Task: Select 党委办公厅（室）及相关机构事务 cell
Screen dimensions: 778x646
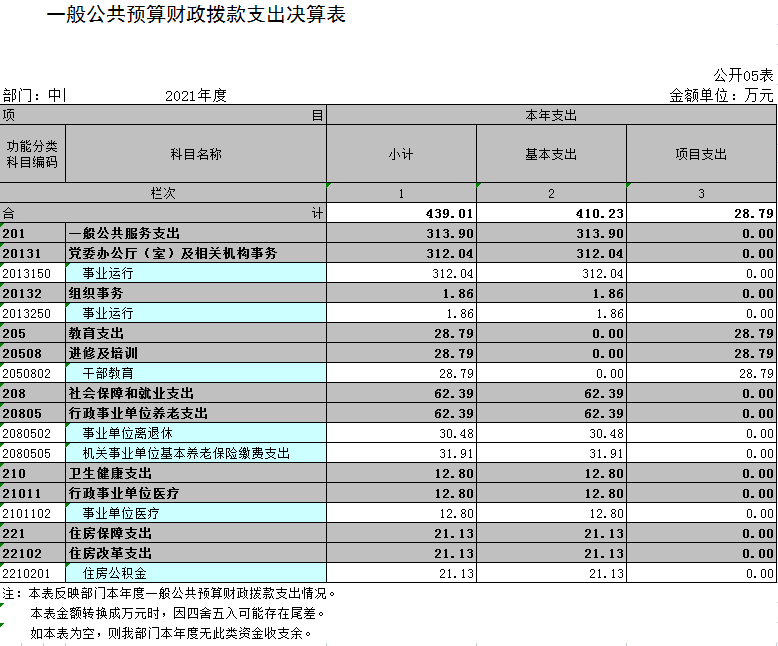Action: 196,253
